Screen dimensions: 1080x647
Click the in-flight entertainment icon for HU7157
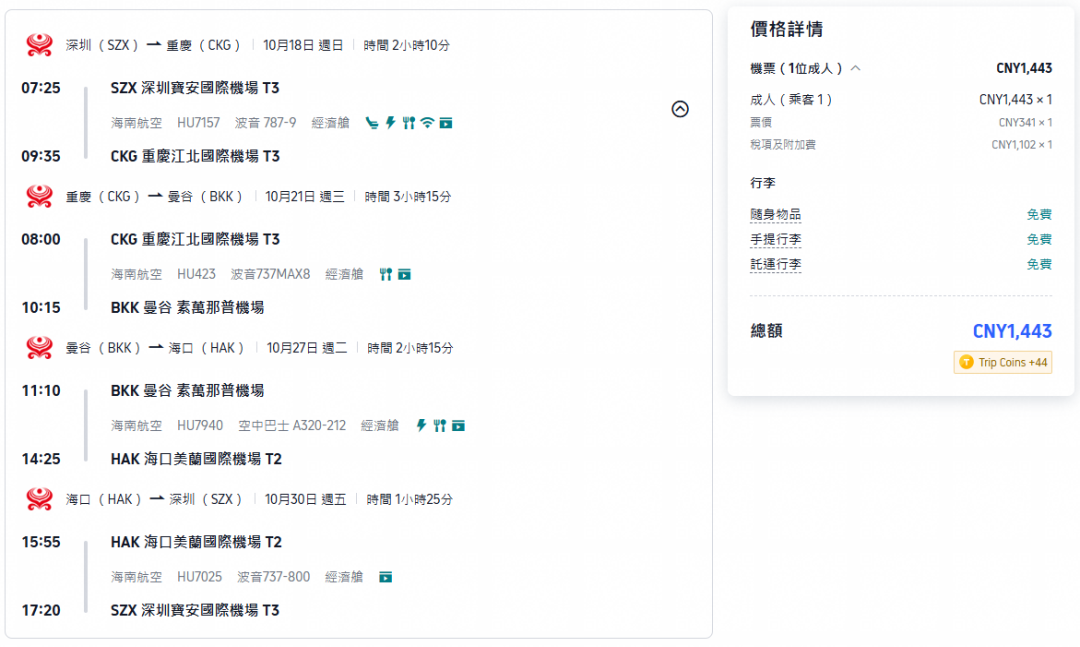pos(446,123)
